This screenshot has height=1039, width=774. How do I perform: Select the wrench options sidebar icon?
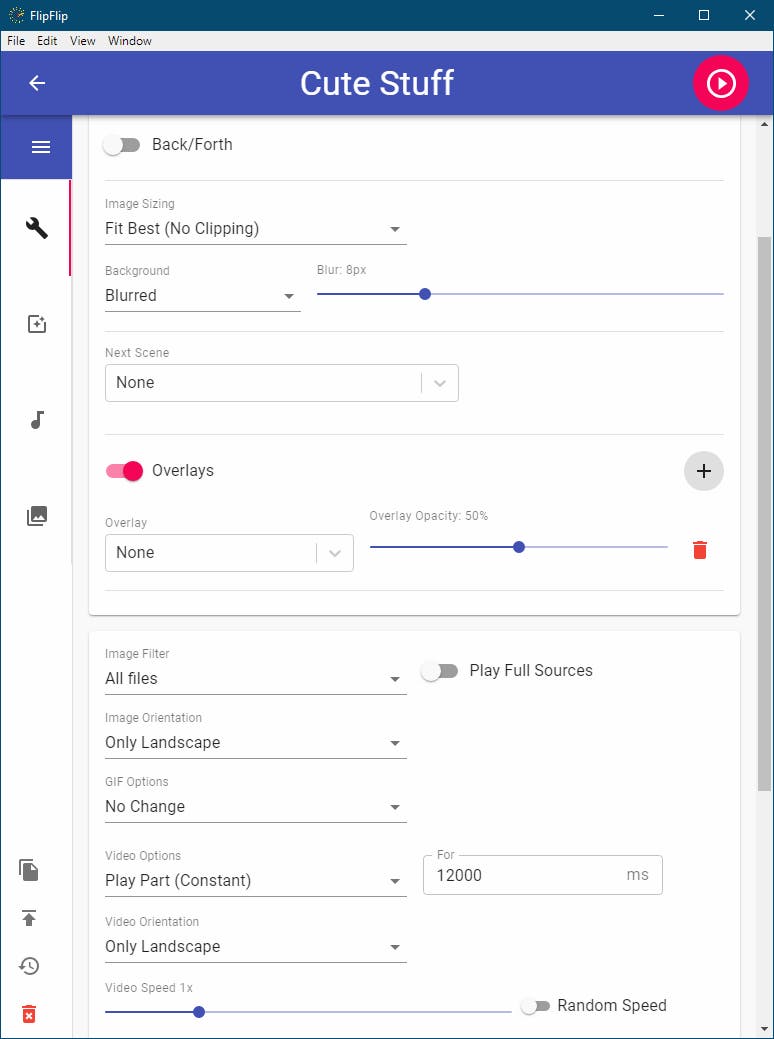coord(37,228)
